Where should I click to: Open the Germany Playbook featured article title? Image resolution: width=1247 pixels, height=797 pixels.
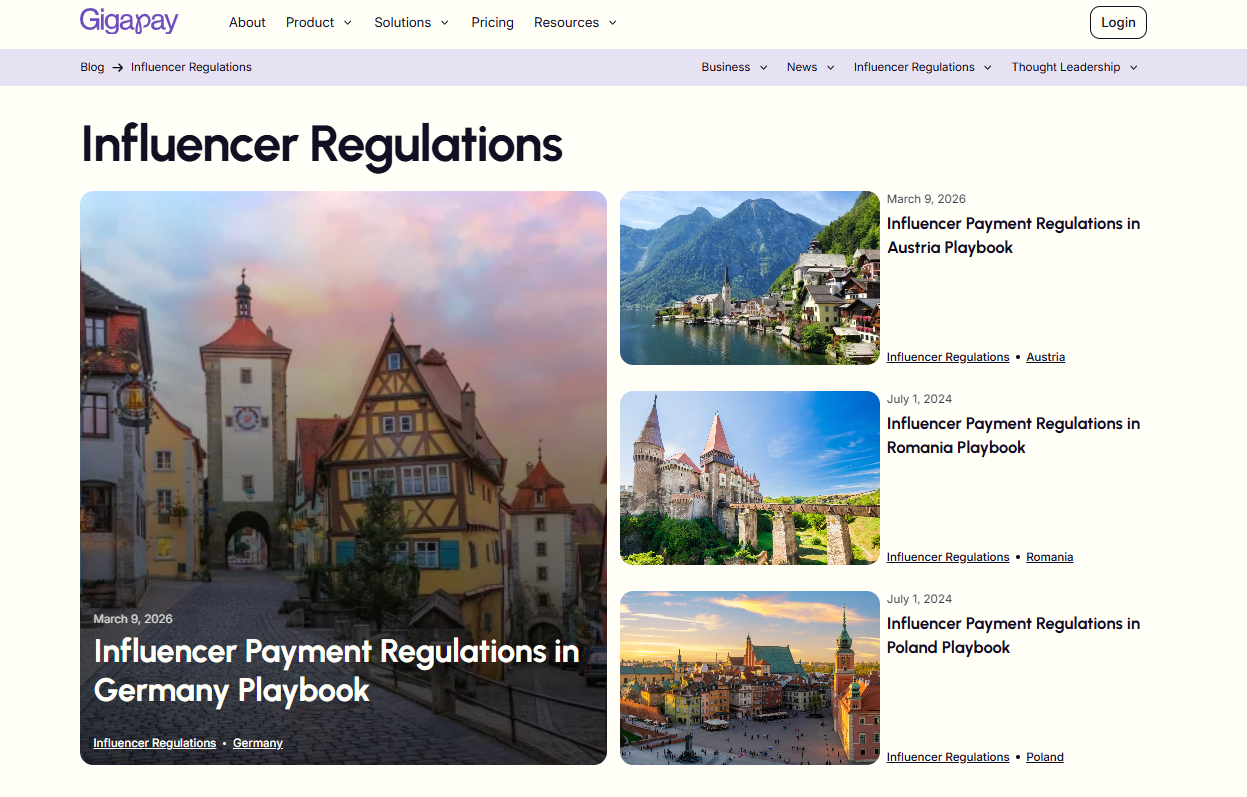[x=336, y=670]
